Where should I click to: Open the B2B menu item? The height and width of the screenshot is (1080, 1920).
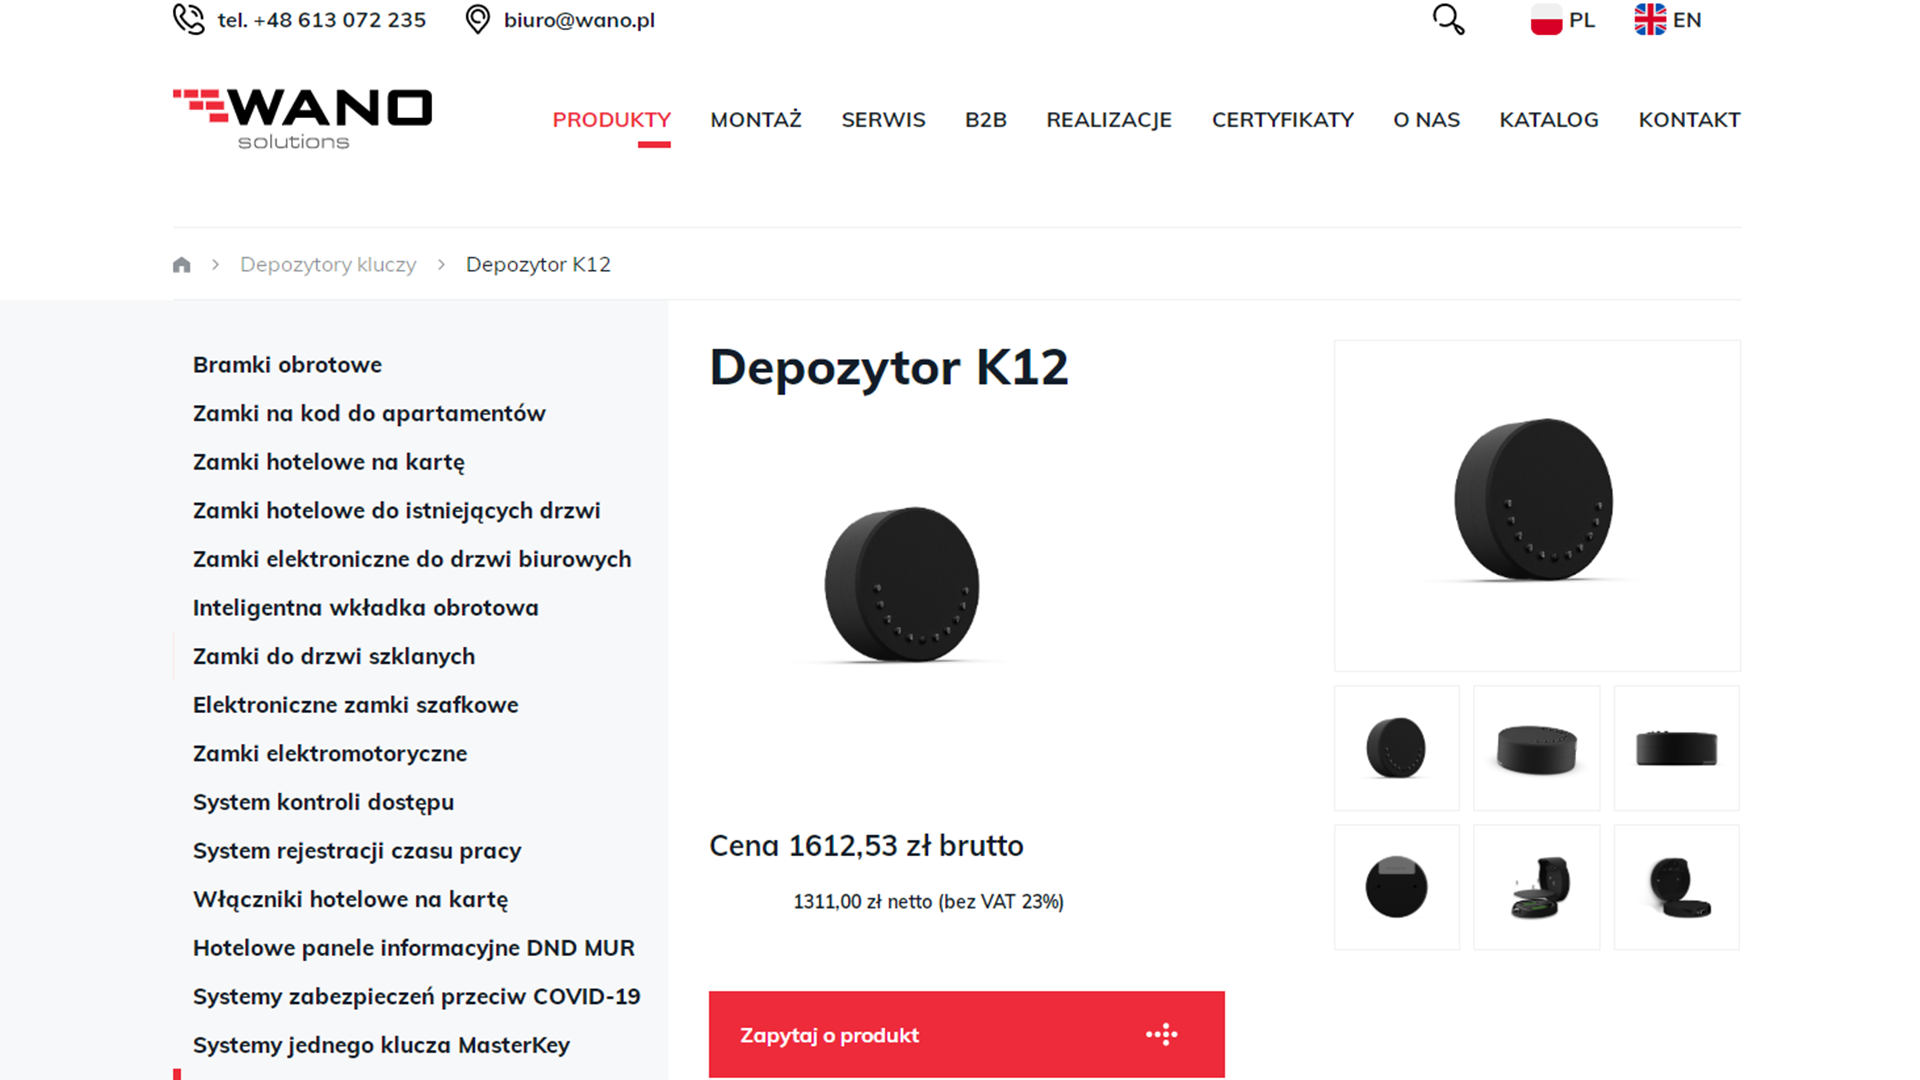click(x=986, y=120)
